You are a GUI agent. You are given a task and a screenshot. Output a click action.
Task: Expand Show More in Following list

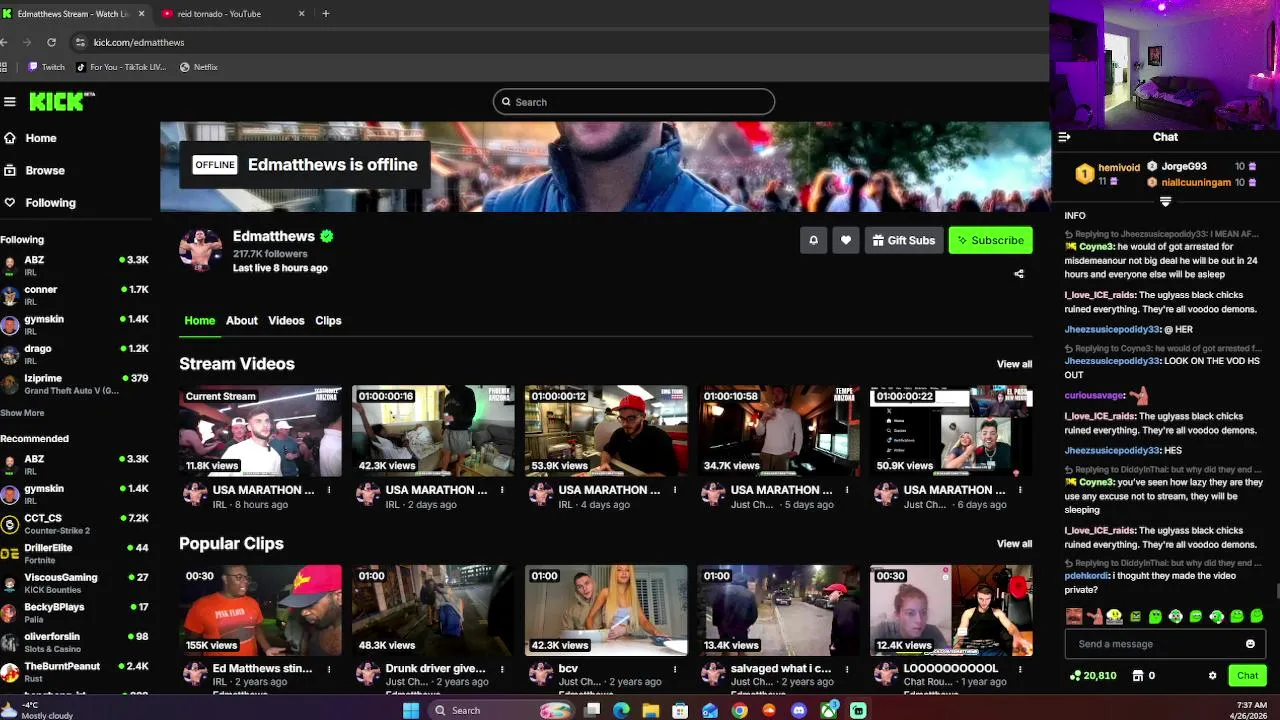point(22,413)
